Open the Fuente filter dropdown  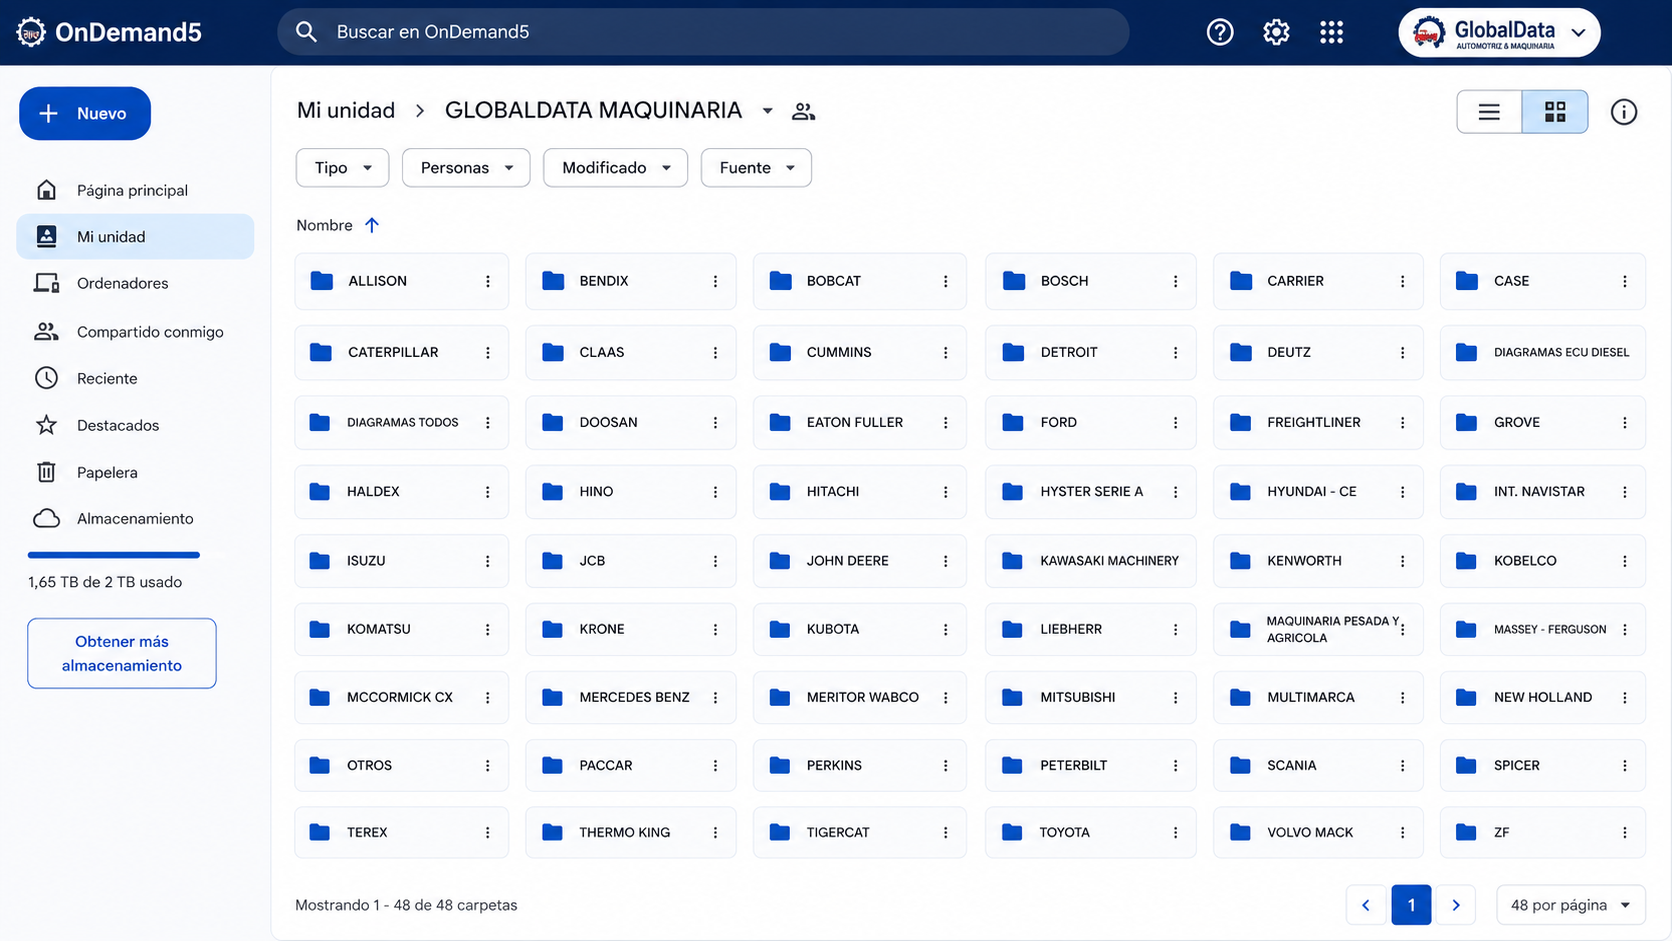[756, 167]
